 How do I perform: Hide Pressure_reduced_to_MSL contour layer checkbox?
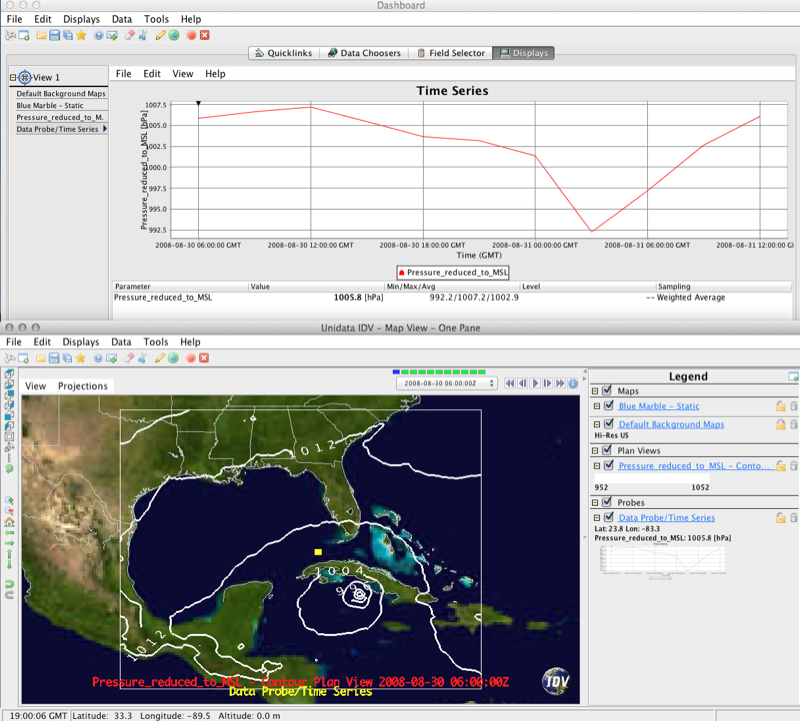tap(608, 466)
